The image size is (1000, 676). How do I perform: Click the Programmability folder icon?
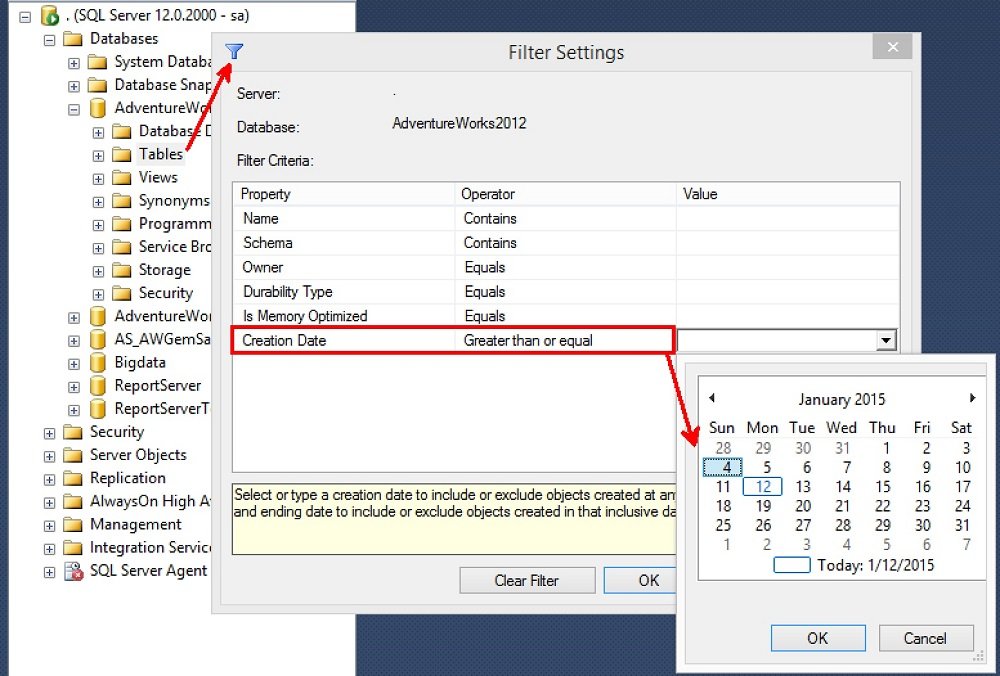[121, 224]
